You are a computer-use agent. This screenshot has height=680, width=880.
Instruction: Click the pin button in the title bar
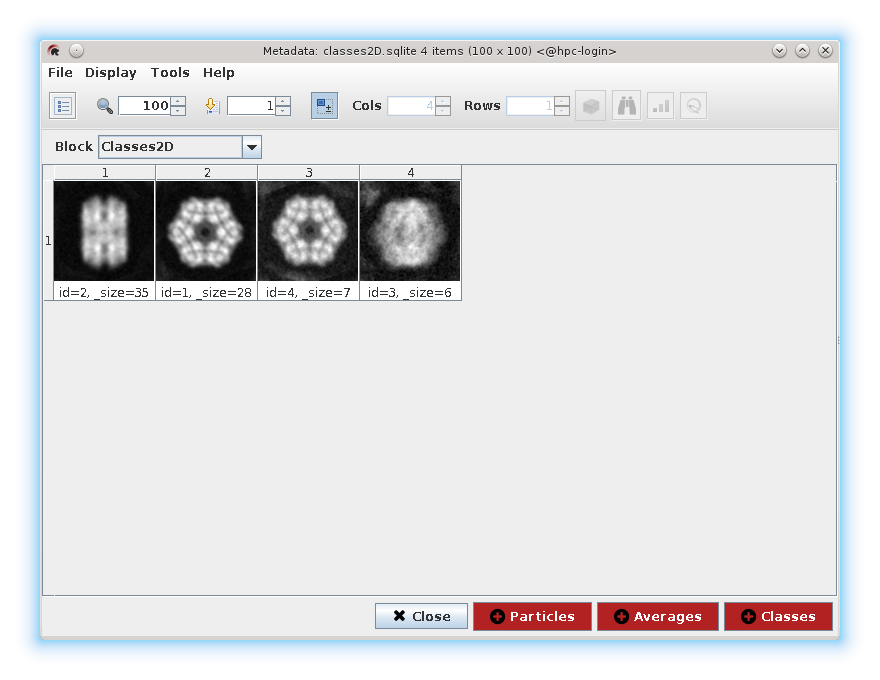(x=76, y=50)
